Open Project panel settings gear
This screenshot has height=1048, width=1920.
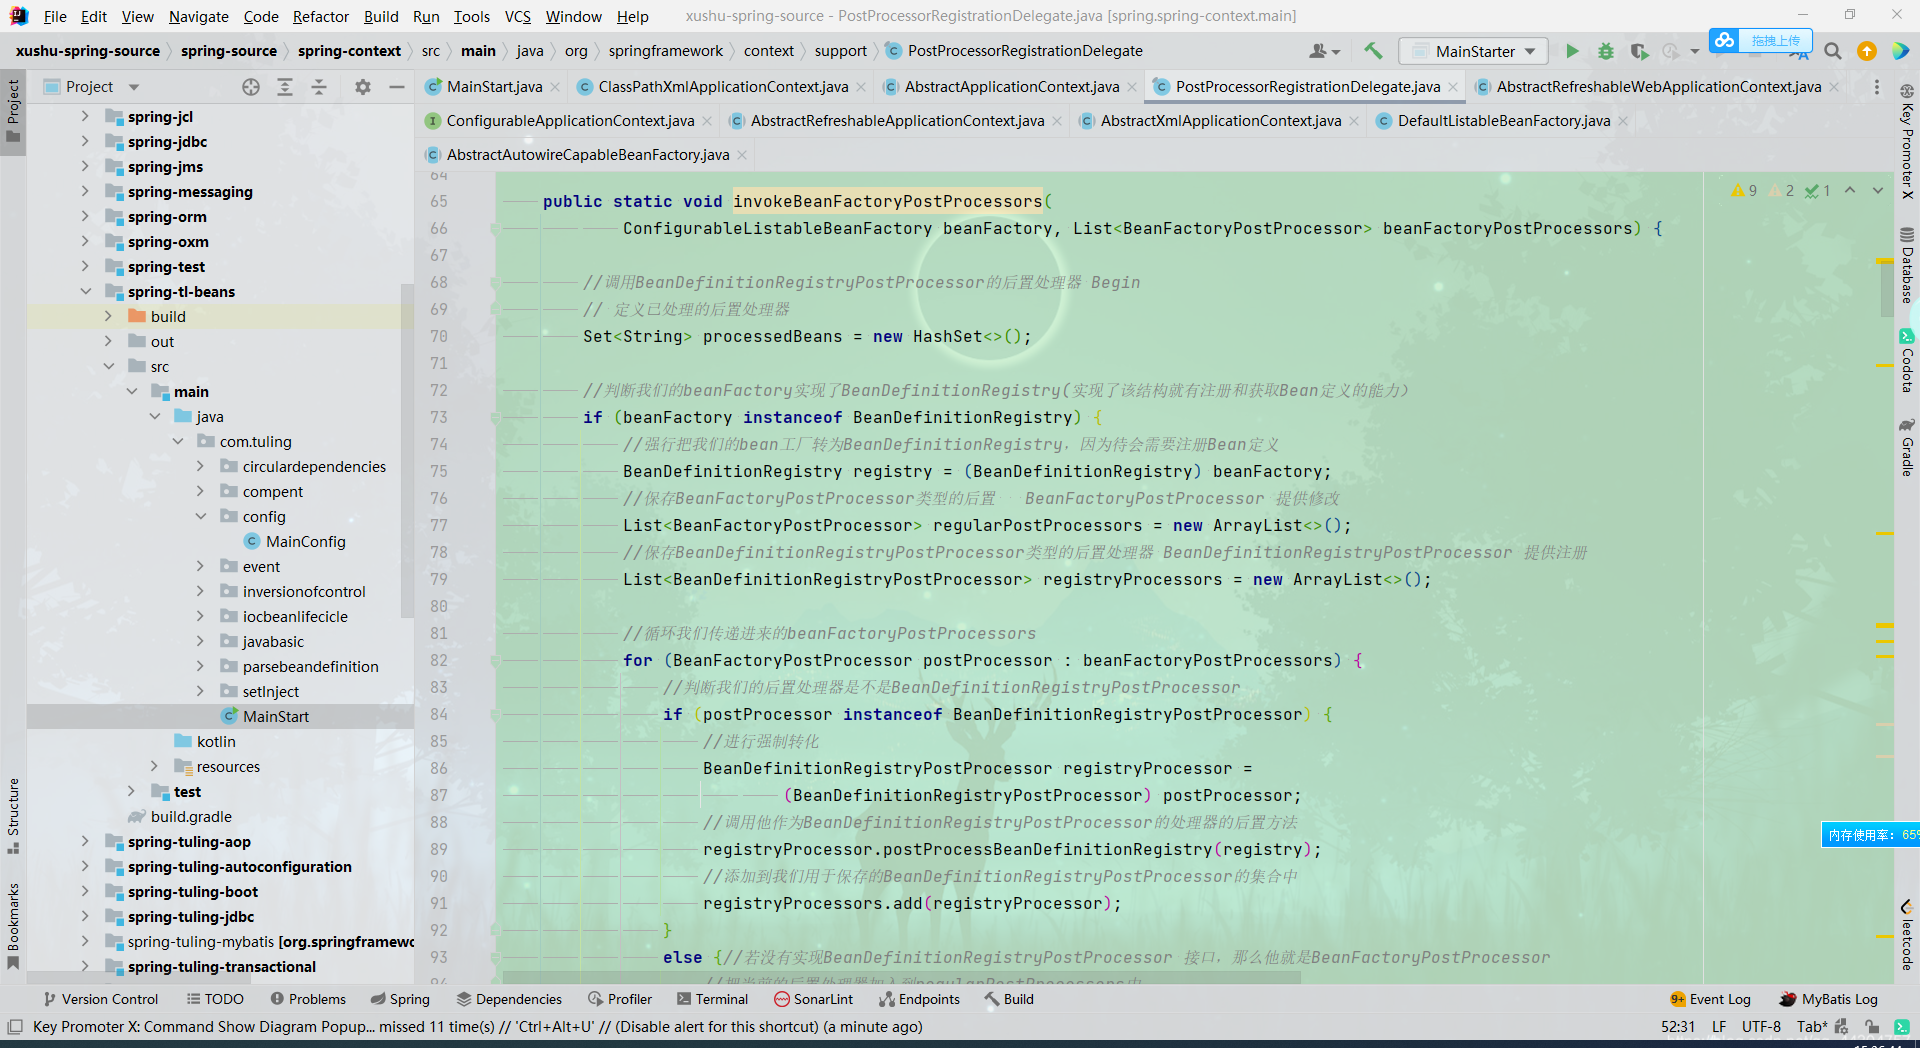pos(363,87)
